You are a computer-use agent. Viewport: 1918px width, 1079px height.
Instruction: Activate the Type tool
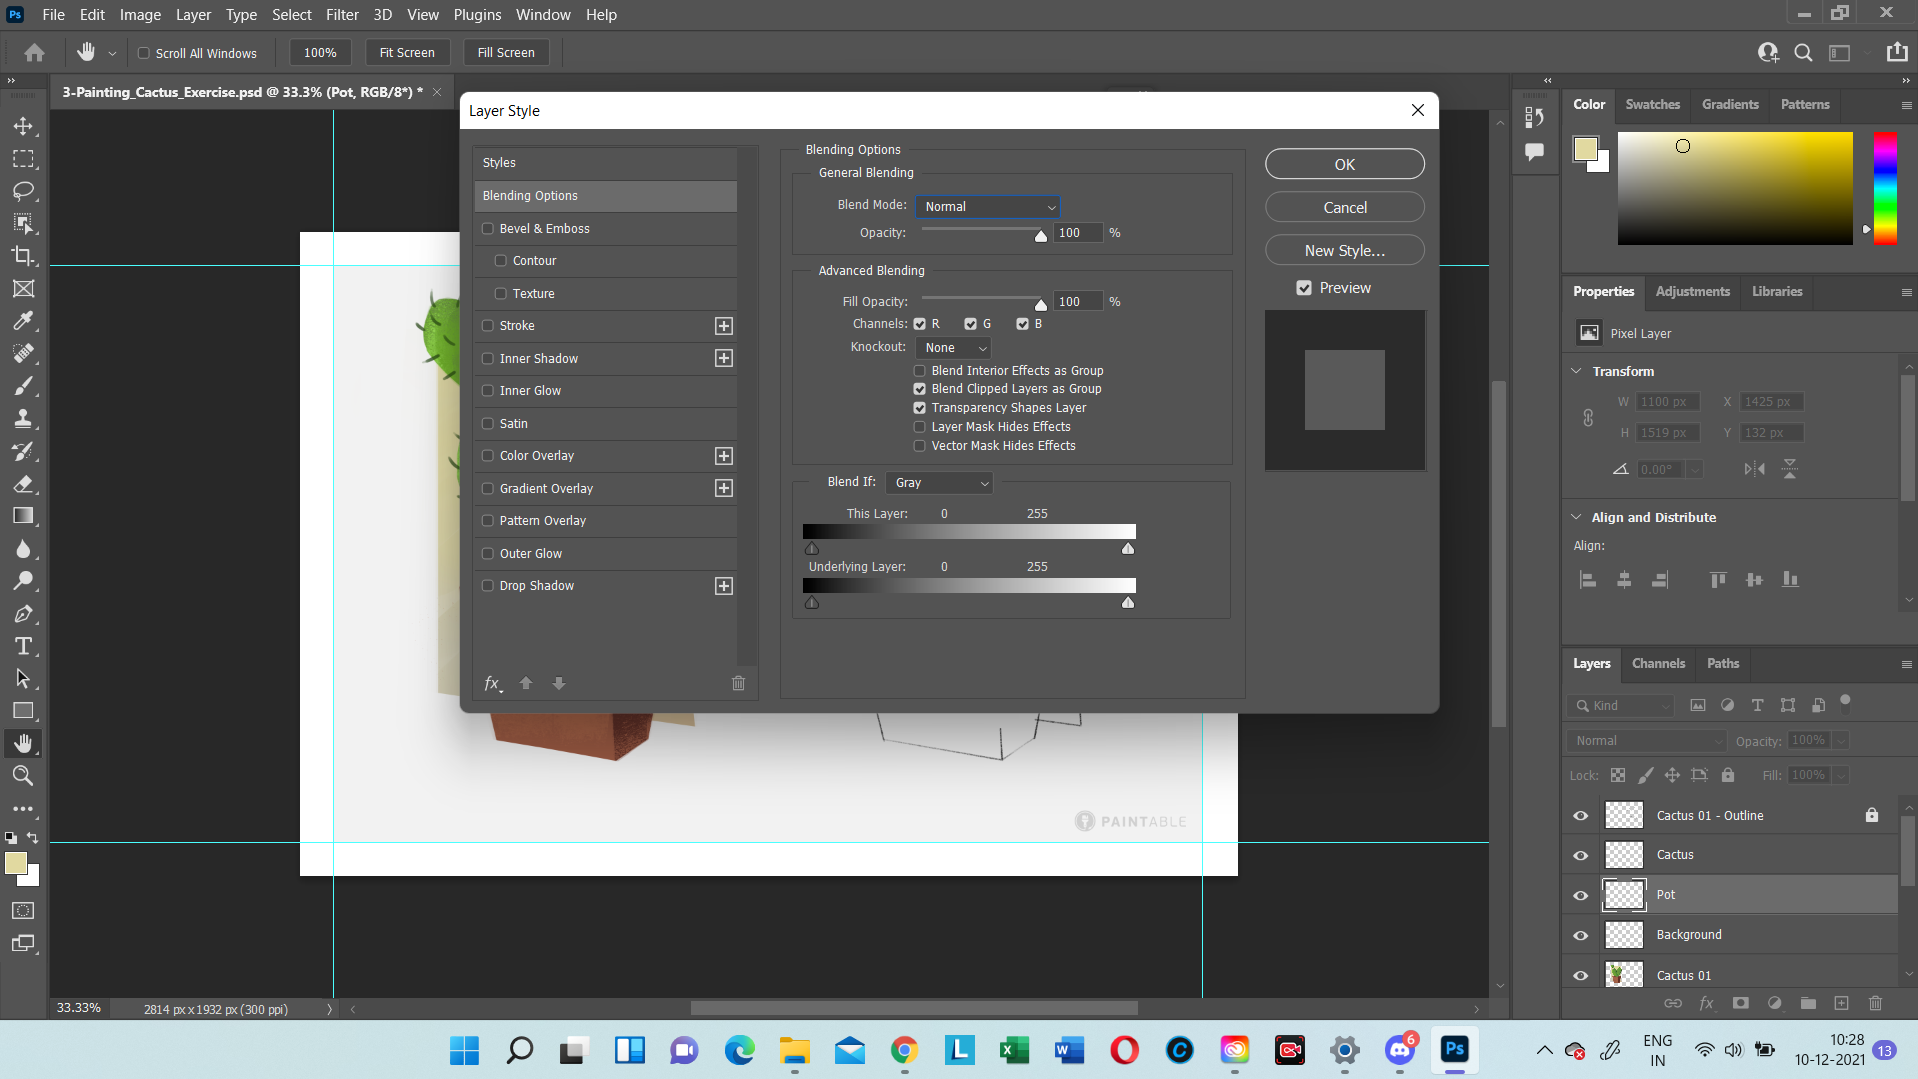click(24, 646)
